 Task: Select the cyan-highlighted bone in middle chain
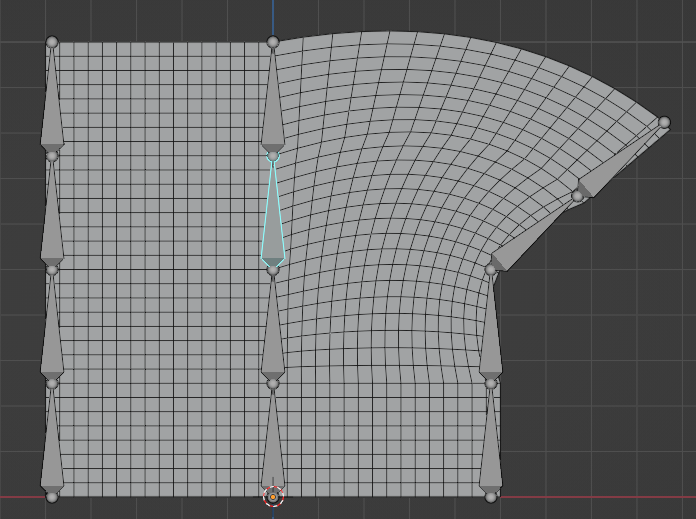coord(273,220)
